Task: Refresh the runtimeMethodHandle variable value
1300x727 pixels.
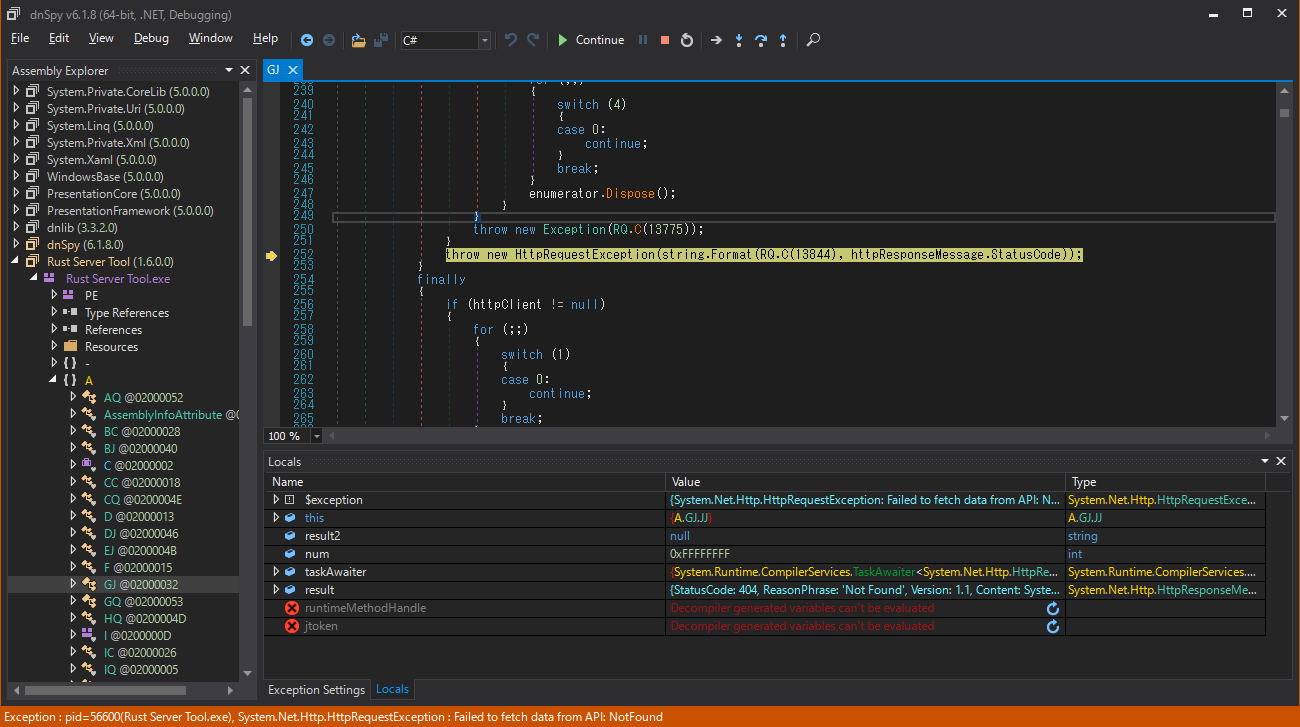Action: tap(1053, 608)
